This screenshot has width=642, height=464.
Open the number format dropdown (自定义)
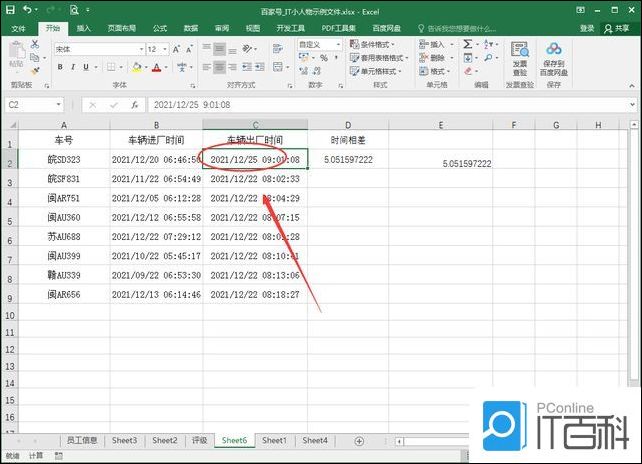340,44
